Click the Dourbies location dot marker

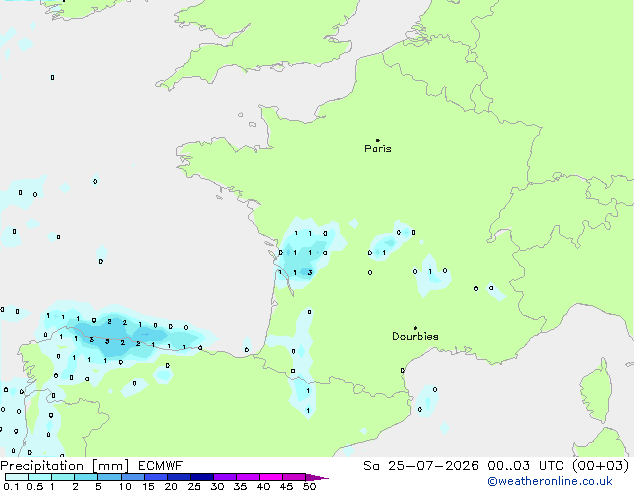pos(415,328)
